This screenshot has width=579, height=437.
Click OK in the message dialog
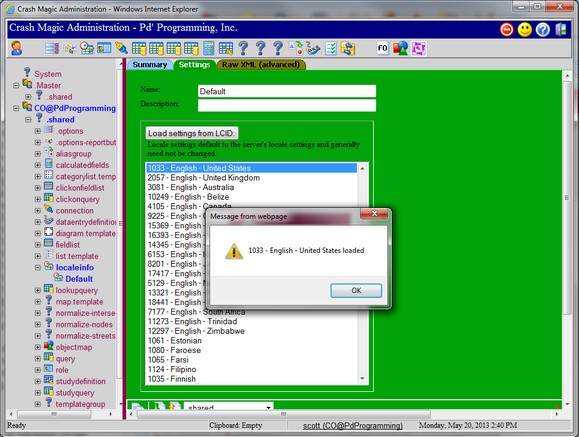[356, 290]
